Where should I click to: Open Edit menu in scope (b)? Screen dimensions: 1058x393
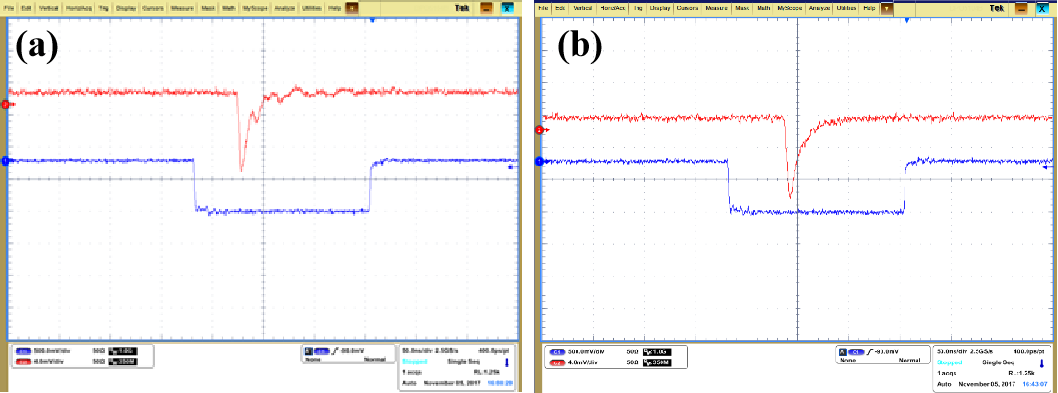(560, 8)
